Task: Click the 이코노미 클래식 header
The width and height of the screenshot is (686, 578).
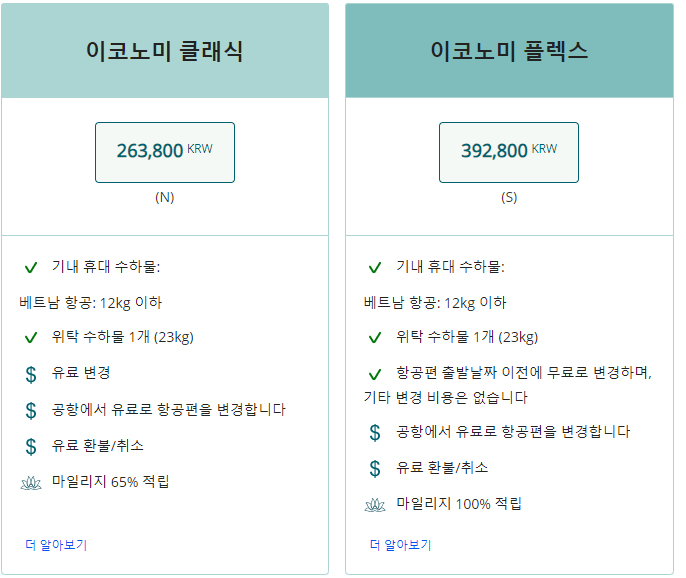Action: coord(165,51)
